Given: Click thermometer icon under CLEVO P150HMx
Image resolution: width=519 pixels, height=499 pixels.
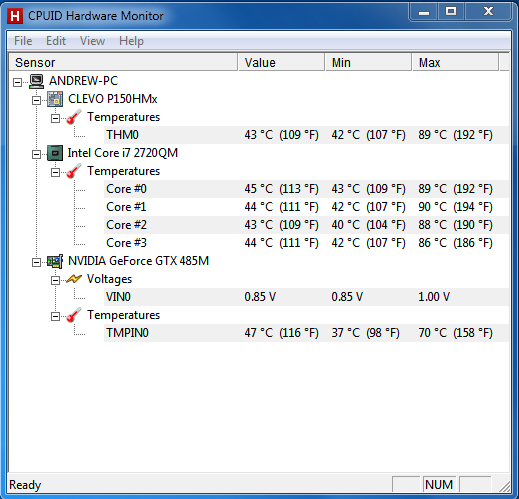Looking at the screenshot, I should 74,117.
